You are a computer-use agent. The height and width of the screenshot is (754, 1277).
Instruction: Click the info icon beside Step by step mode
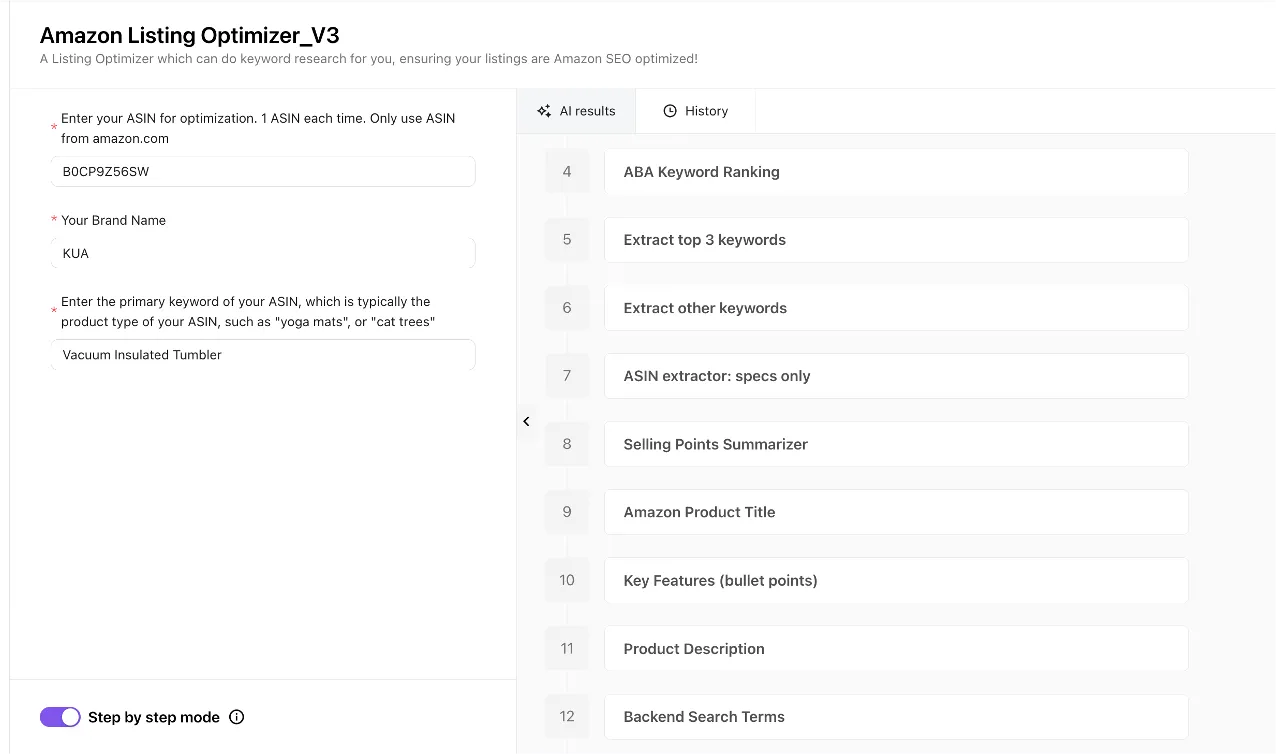(237, 717)
